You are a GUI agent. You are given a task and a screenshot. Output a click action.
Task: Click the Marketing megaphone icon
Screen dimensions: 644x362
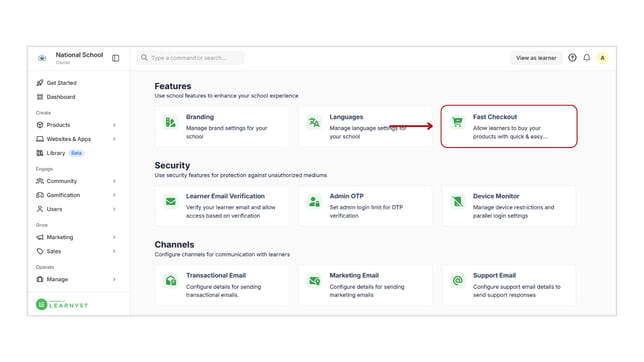click(x=40, y=237)
